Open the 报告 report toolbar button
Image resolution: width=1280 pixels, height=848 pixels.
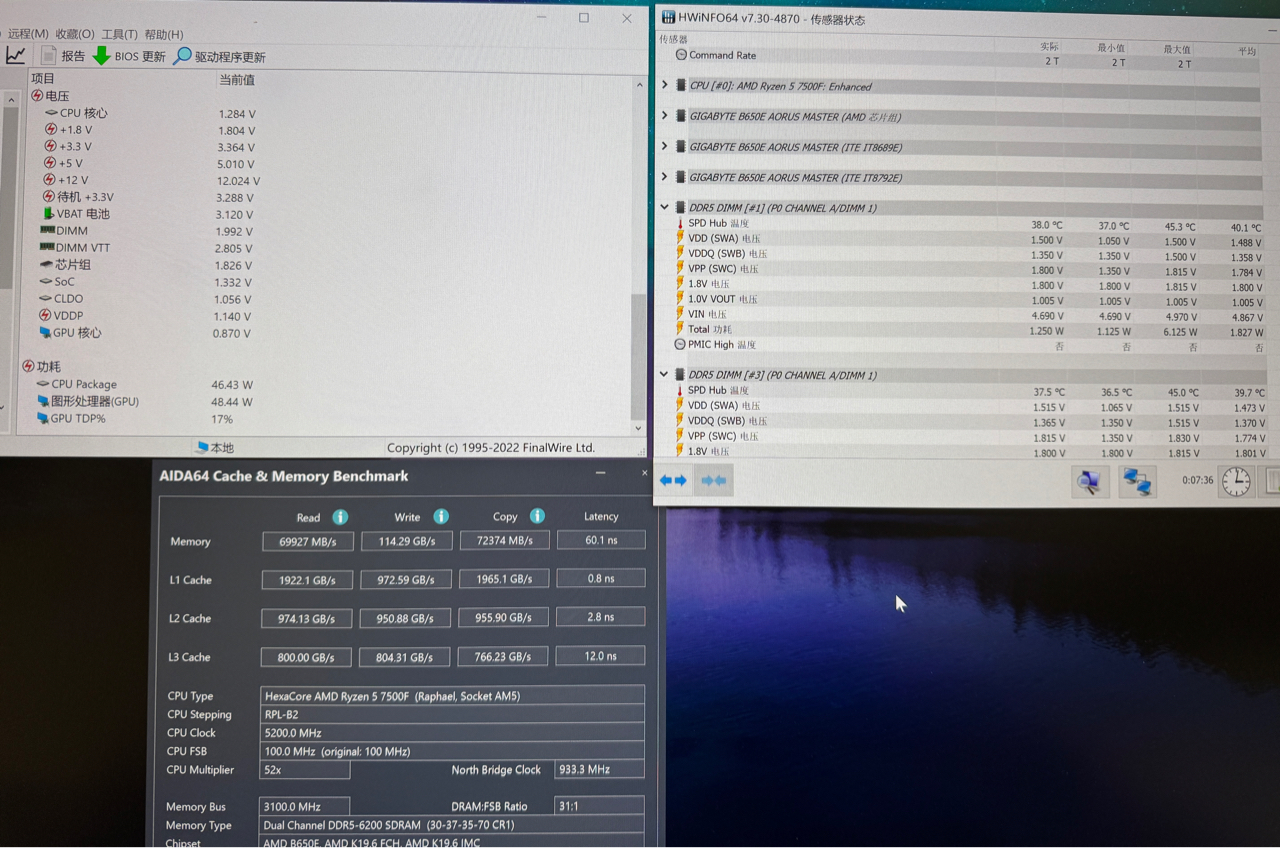(x=62, y=56)
